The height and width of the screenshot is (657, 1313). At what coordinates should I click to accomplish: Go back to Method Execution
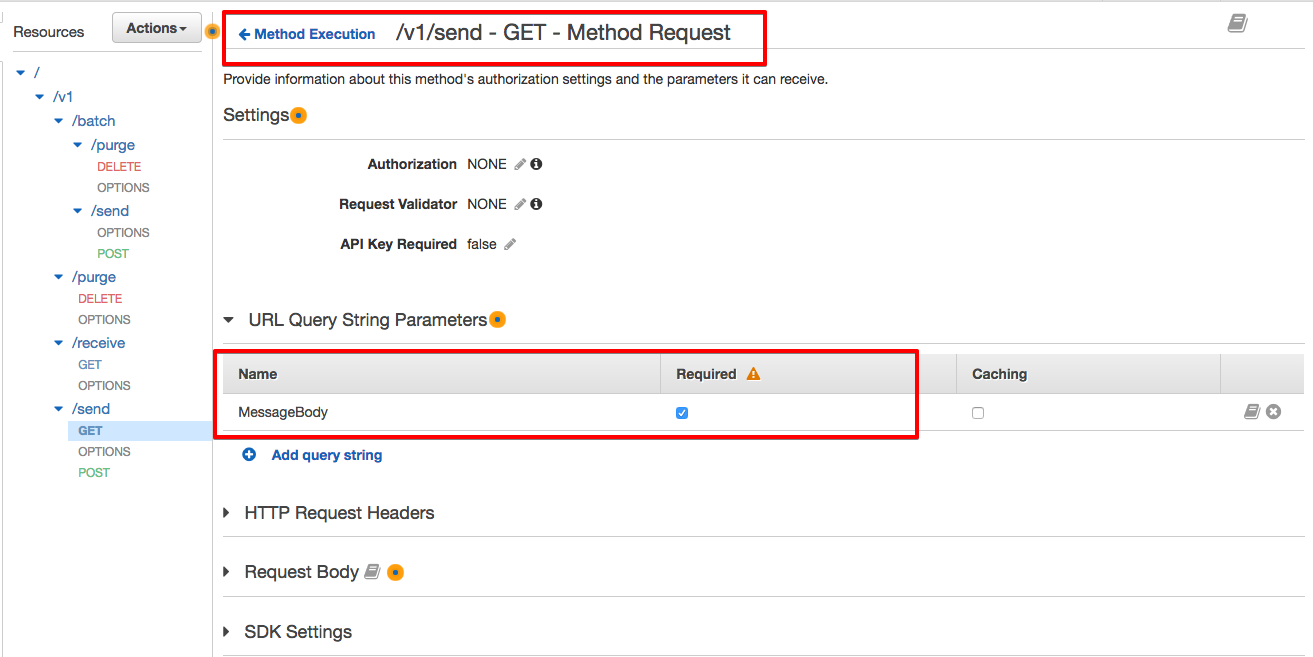[x=308, y=34]
